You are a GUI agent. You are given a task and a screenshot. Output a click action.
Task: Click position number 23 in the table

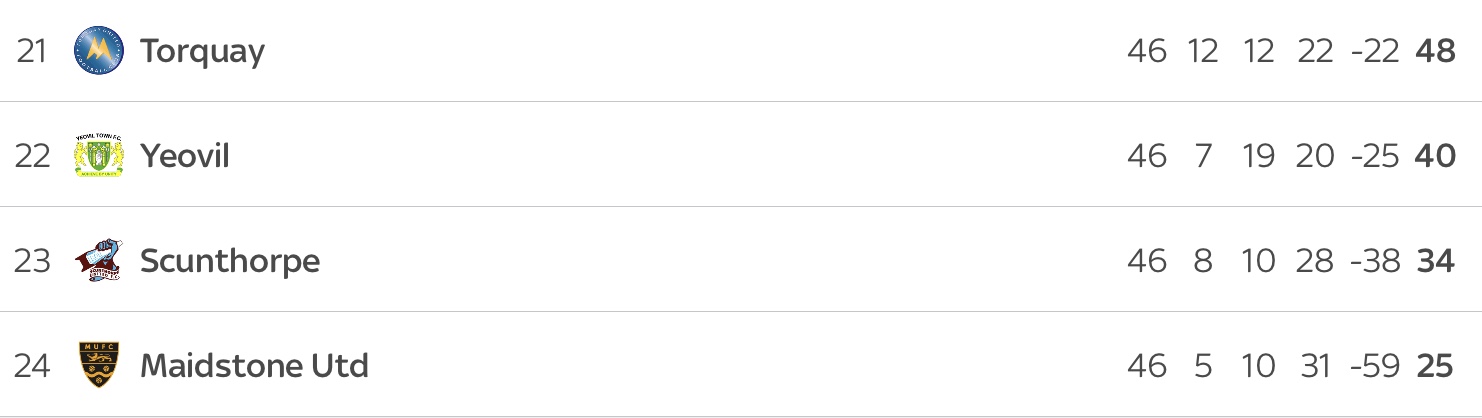click(x=32, y=261)
